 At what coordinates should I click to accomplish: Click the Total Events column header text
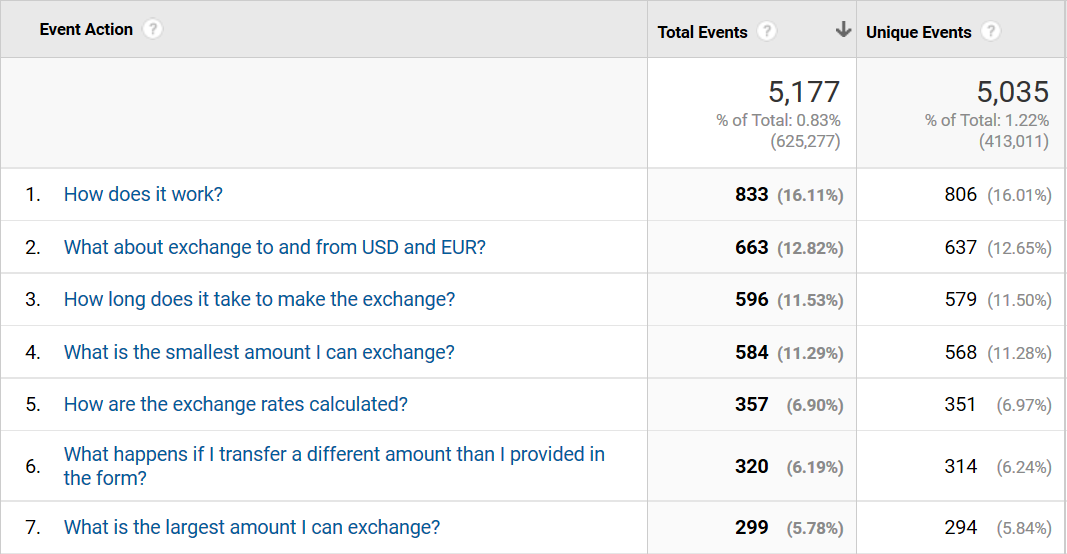702,32
